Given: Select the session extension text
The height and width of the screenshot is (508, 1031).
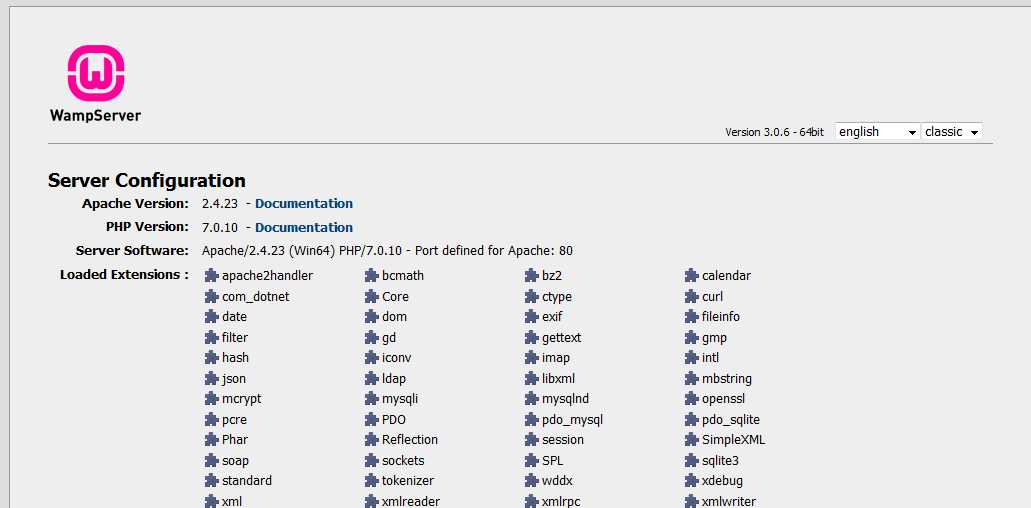Looking at the screenshot, I should pyautogui.click(x=563, y=440).
